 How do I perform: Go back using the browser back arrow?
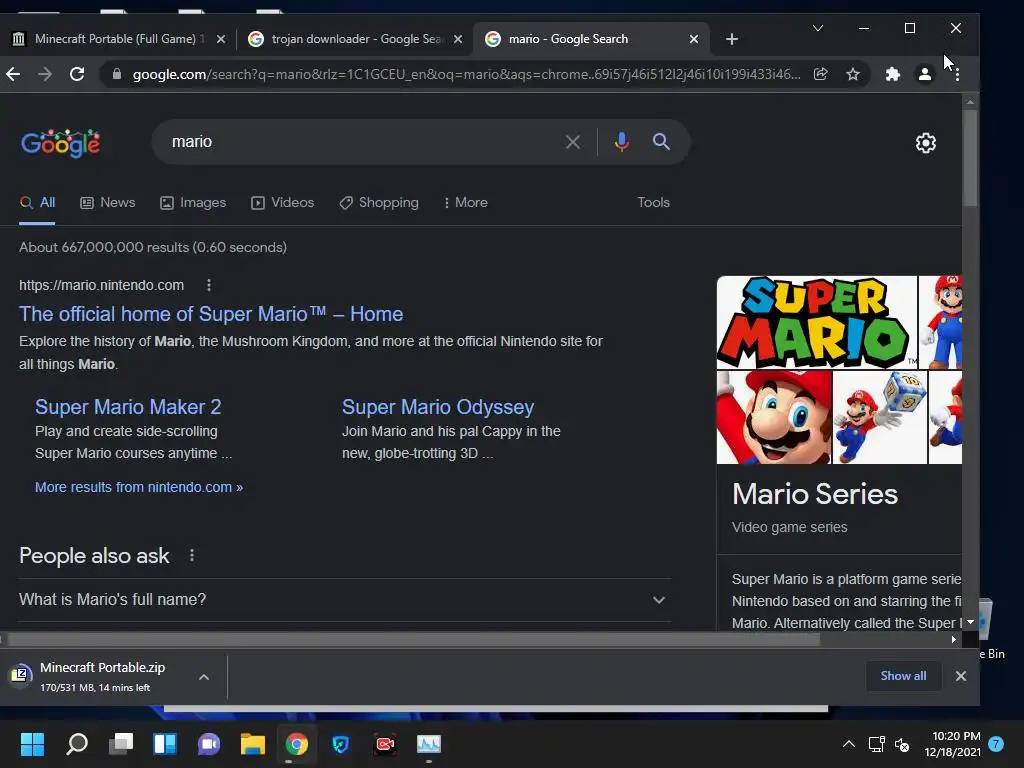tap(13, 74)
